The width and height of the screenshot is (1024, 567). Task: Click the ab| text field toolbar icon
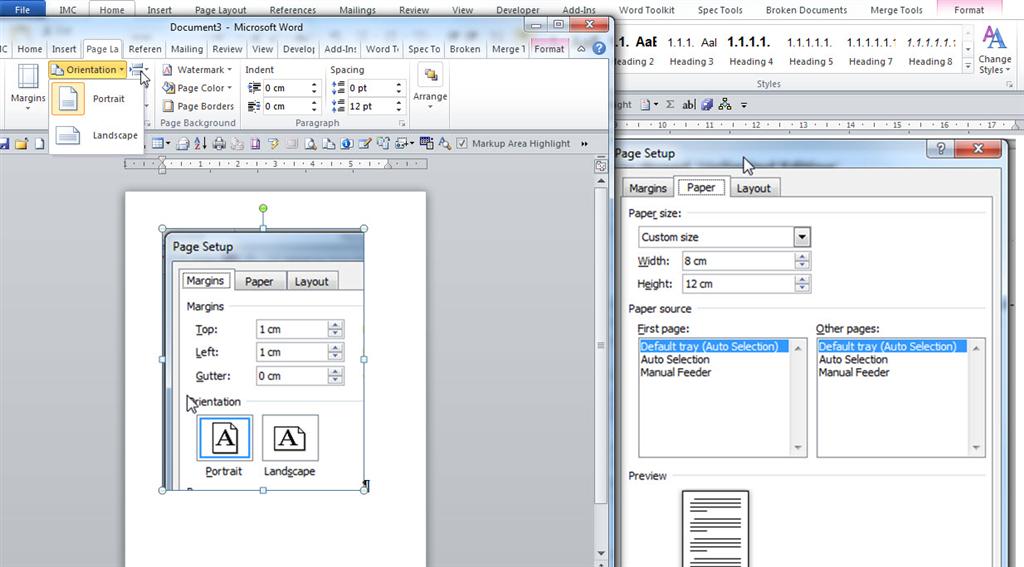pos(688,105)
